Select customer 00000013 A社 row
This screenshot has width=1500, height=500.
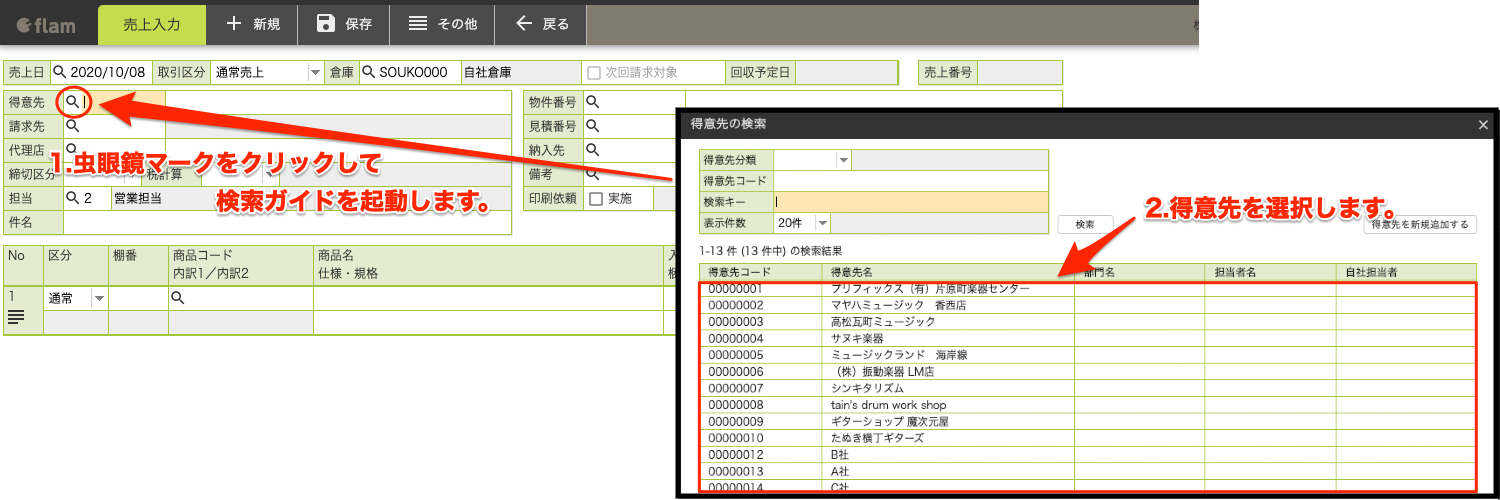[x=1088, y=471]
